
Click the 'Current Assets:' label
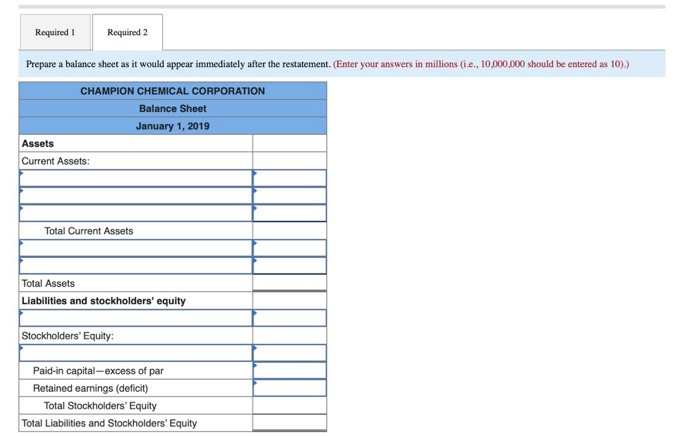(x=55, y=161)
